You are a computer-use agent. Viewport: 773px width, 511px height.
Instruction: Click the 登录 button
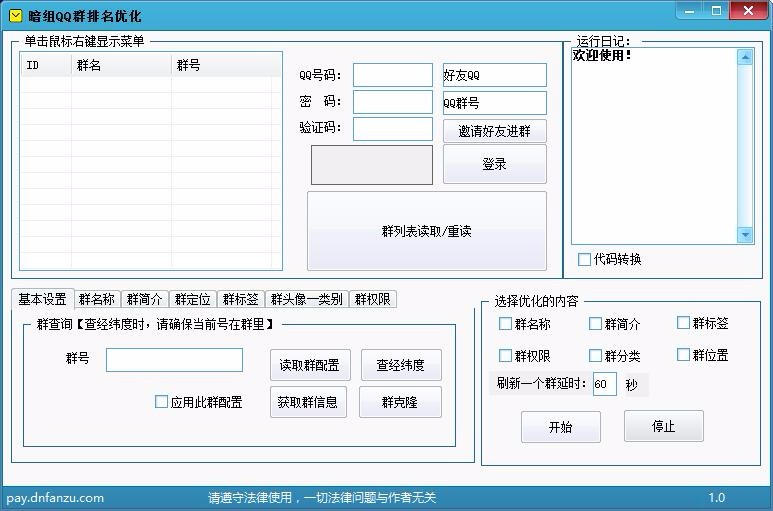(494, 165)
